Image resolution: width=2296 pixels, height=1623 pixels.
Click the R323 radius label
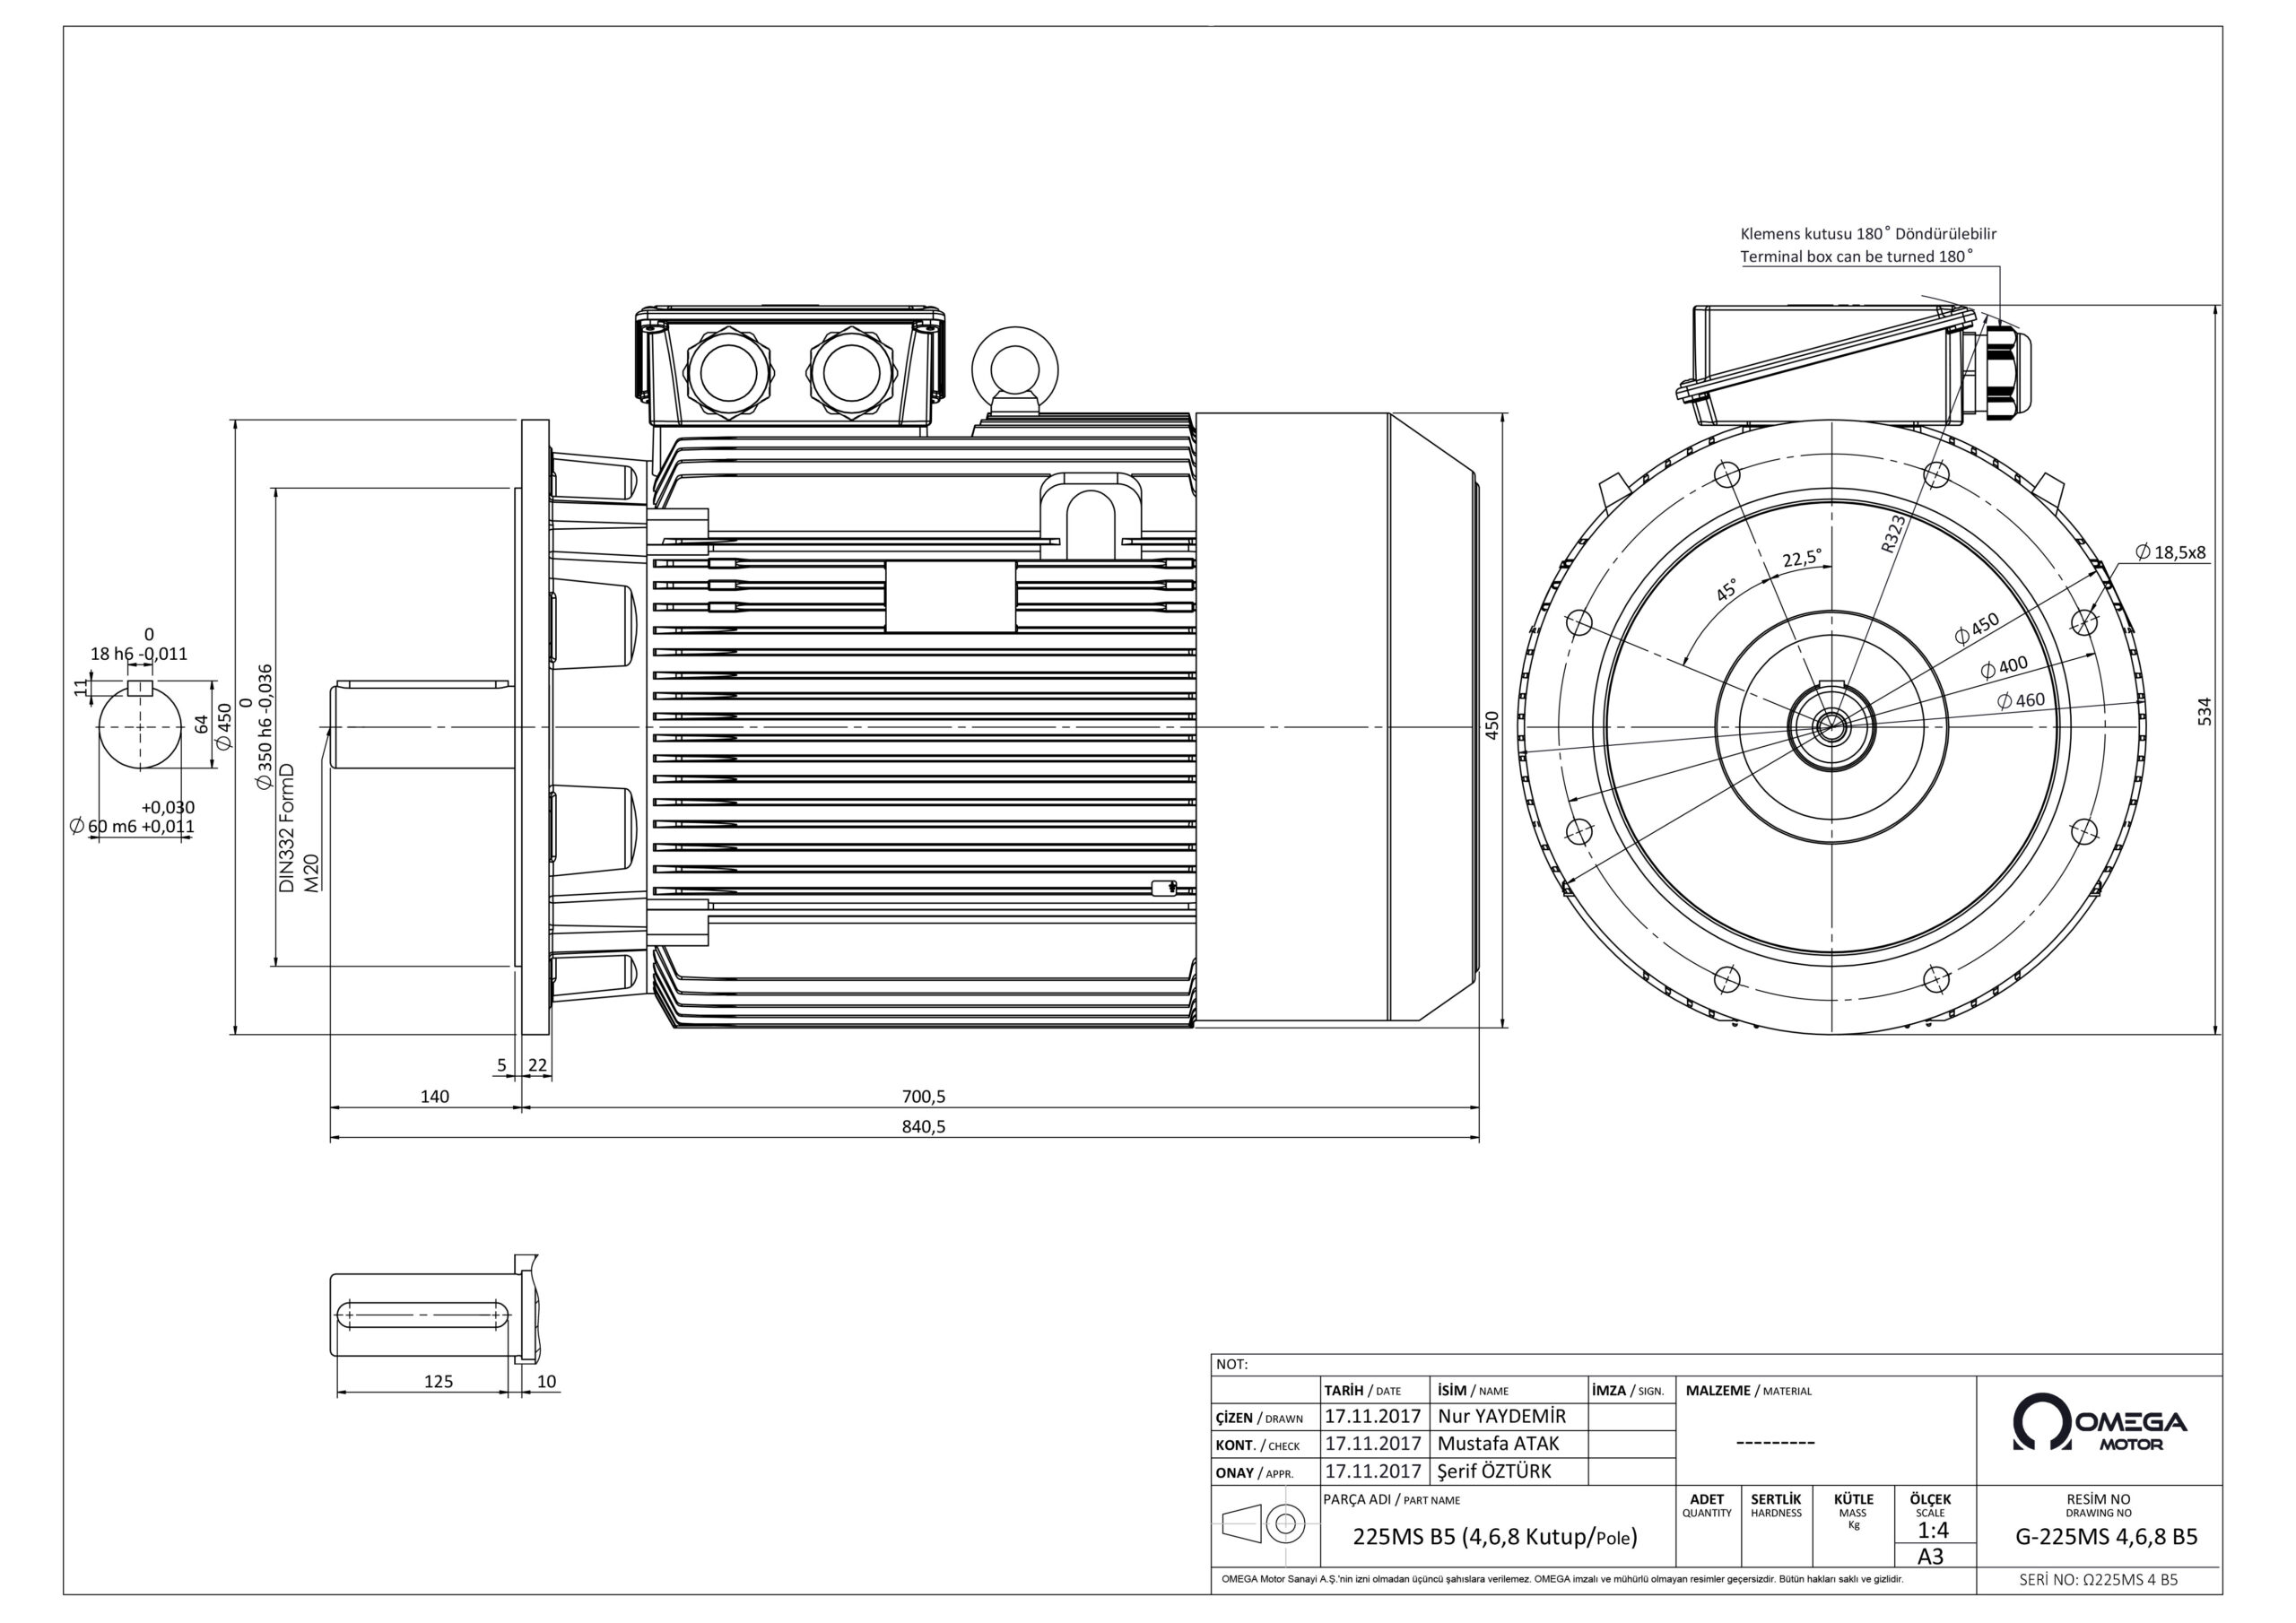(1892, 534)
